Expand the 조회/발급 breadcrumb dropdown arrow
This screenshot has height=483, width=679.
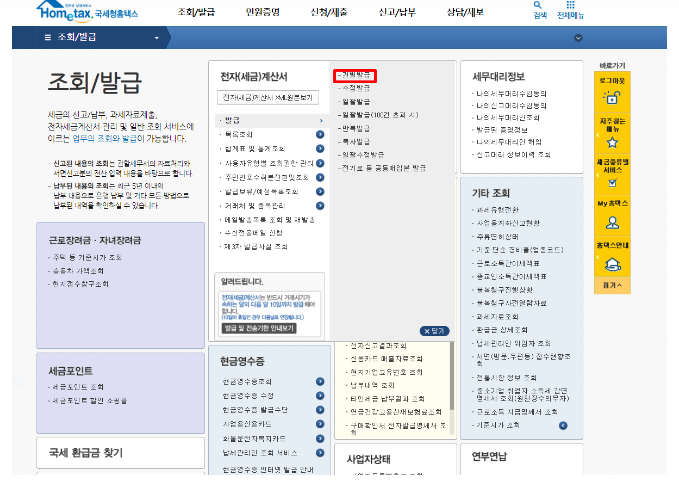(157, 38)
